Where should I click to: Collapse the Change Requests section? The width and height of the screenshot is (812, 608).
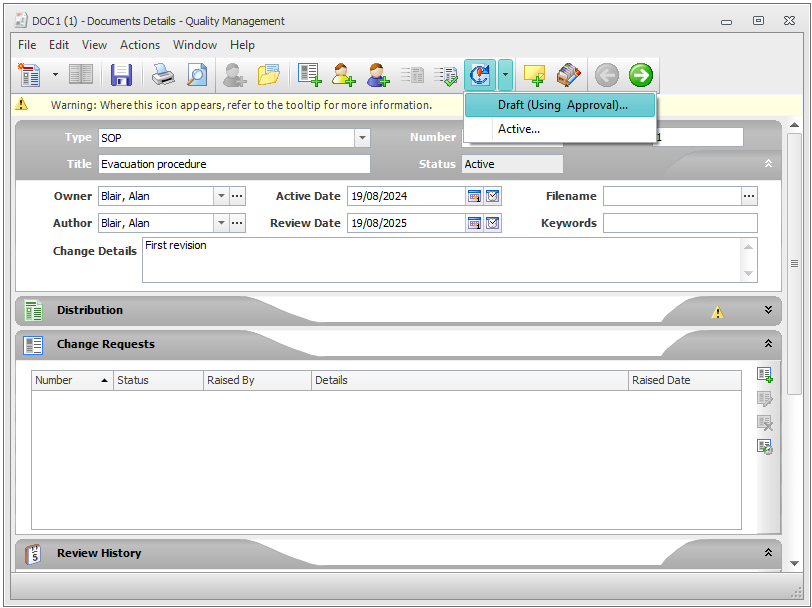pyautogui.click(x=768, y=344)
